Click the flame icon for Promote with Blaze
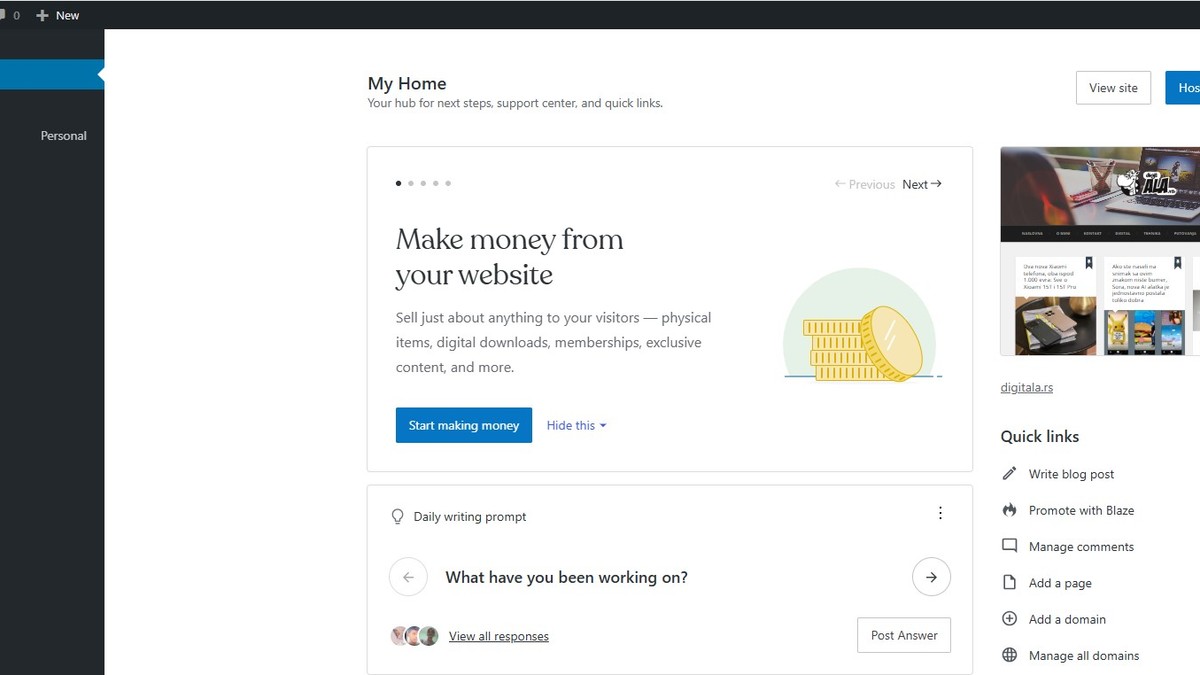The width and height of the screenshot is (1200, 675). (1009, 510)
